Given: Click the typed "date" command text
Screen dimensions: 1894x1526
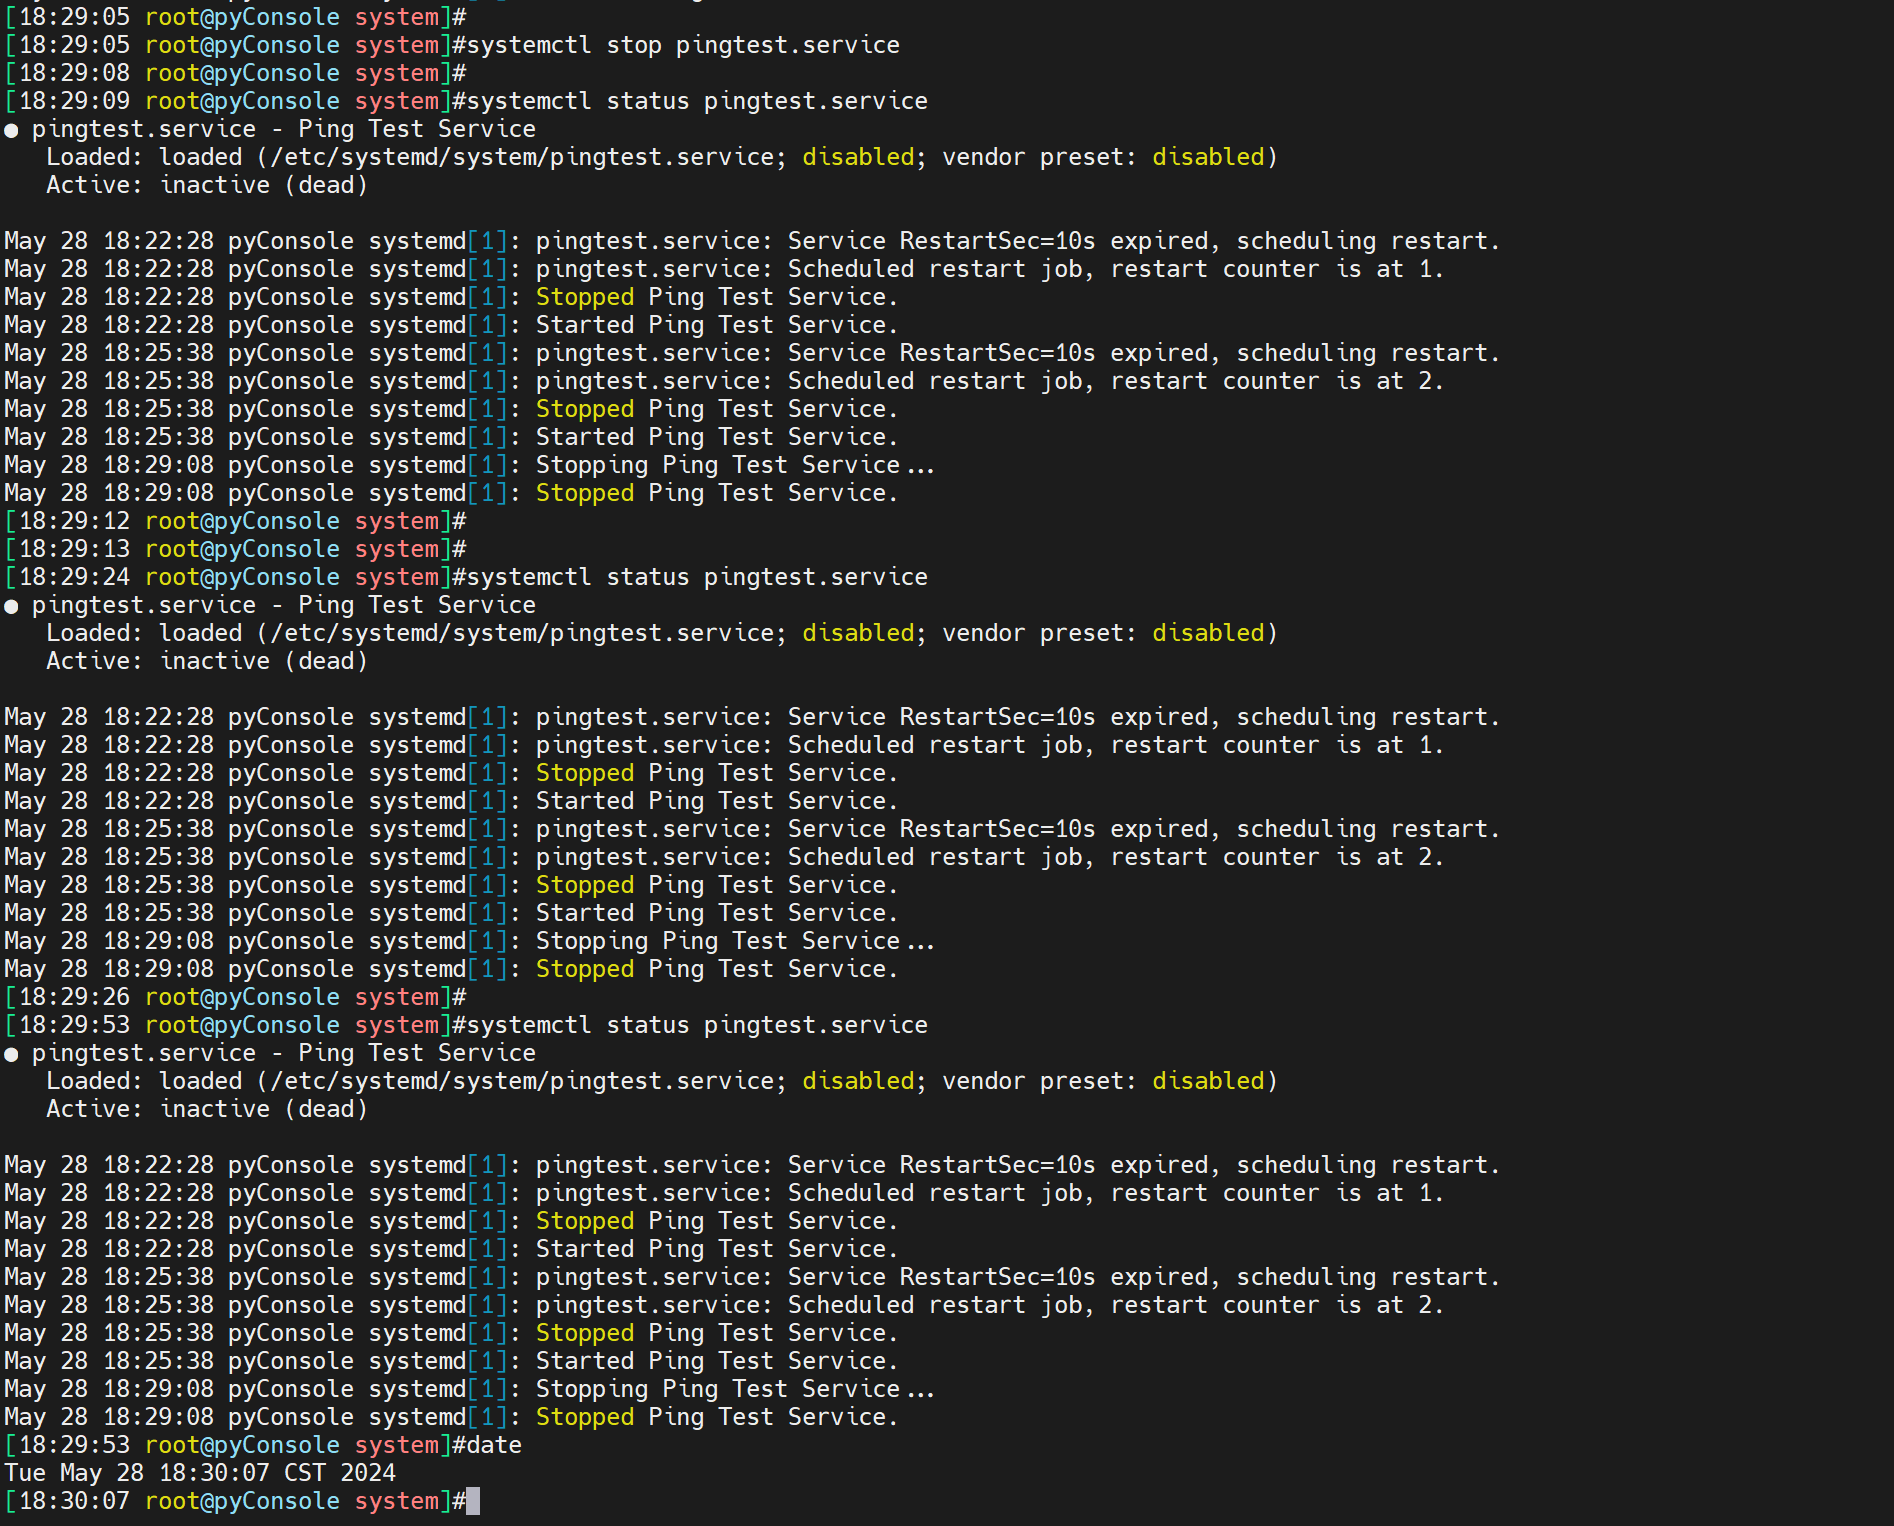Looking at the screenshot, I should click(x=494, y=1445).
